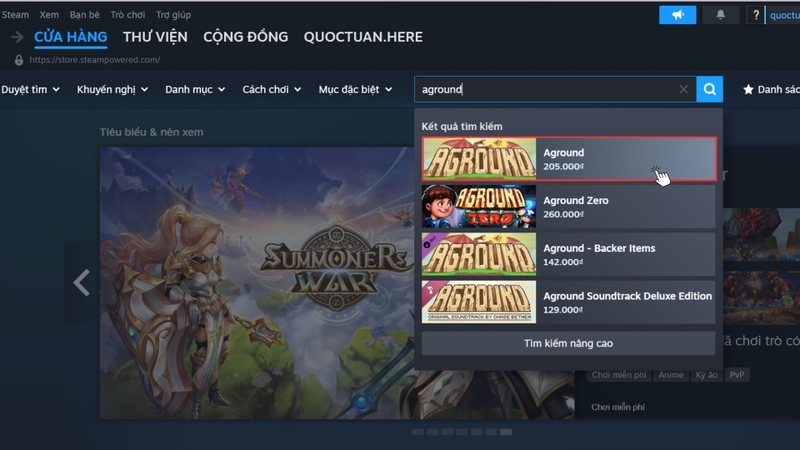The image size is (800, 450).
Task: Click the padlock icon beside the store URL
Action: (19, 60)
